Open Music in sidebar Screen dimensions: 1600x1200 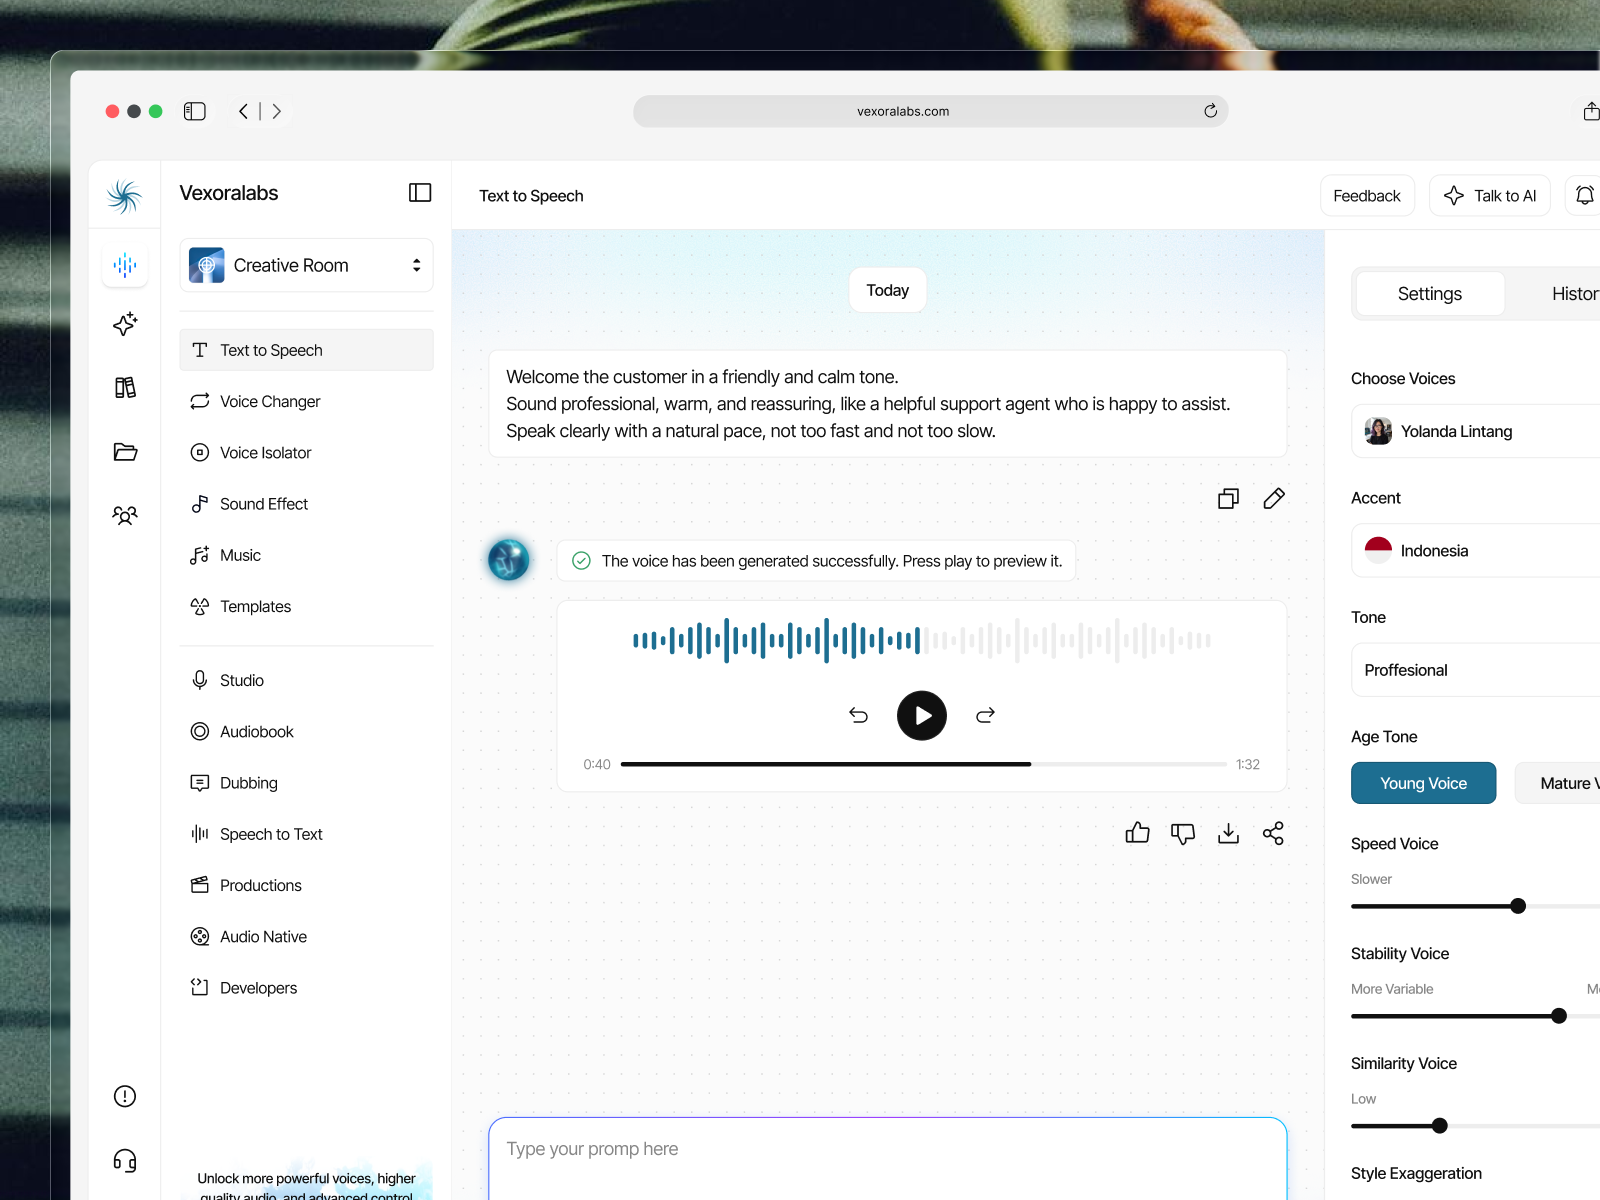[306, 555]
